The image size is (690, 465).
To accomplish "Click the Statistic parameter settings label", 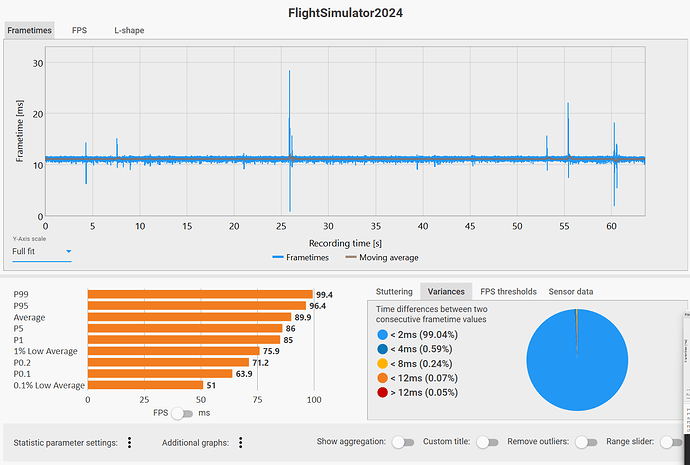I will click(x=66, y=443).
